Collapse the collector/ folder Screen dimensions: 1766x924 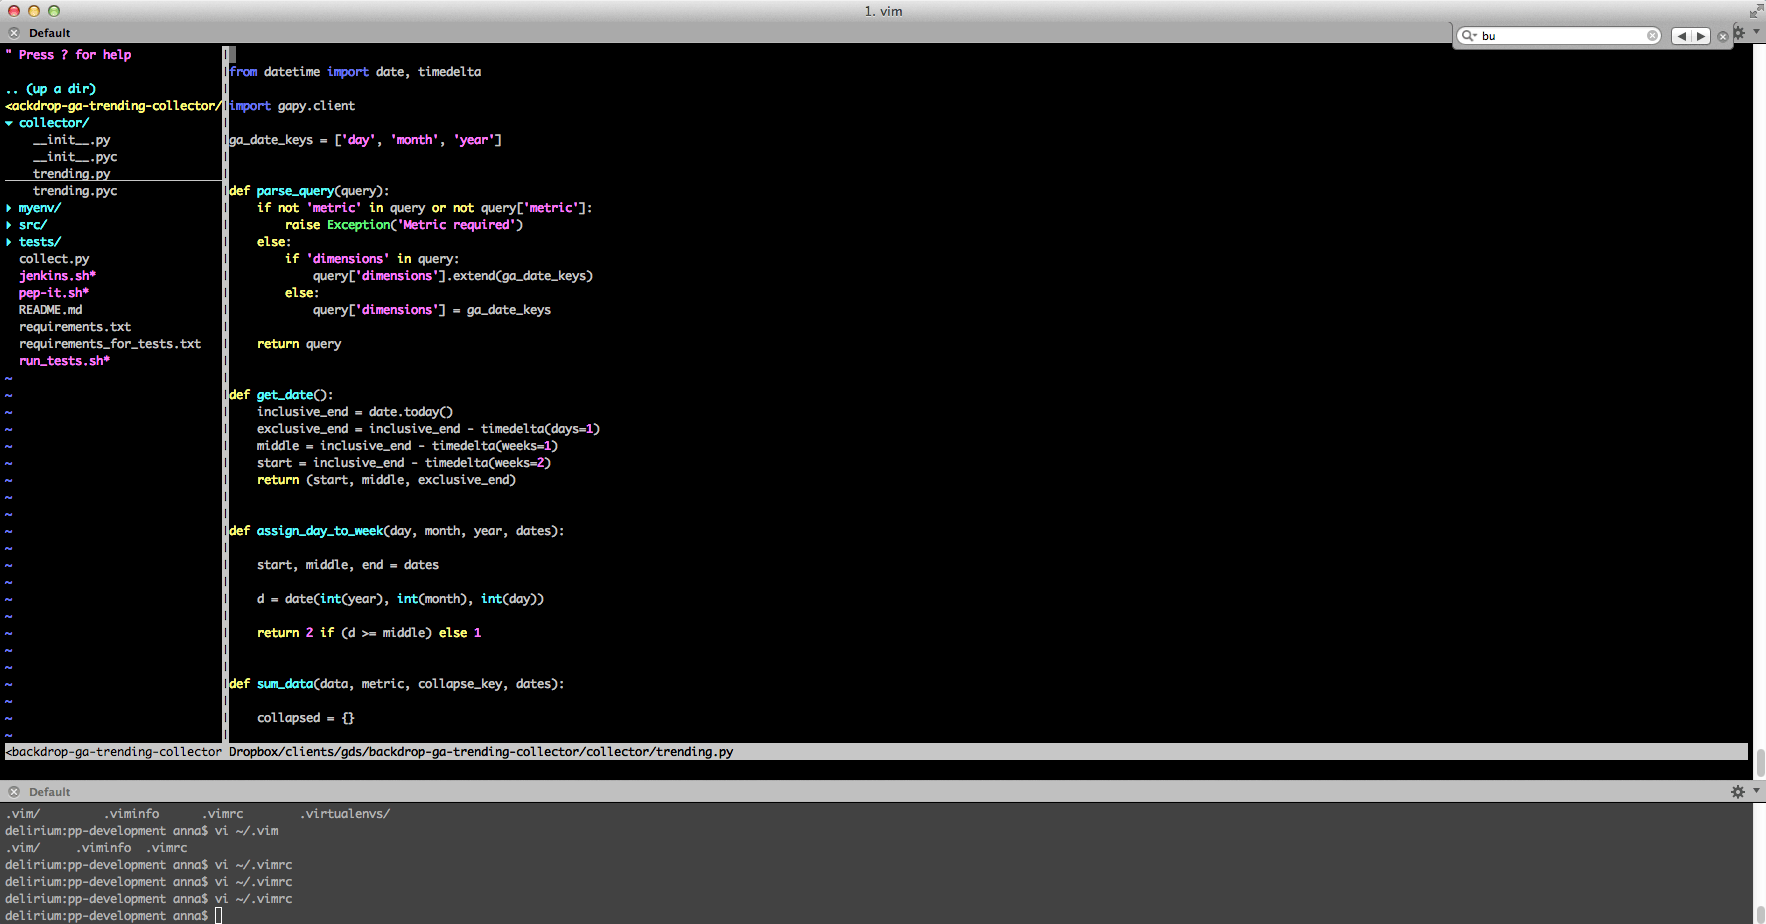point(10,123)
